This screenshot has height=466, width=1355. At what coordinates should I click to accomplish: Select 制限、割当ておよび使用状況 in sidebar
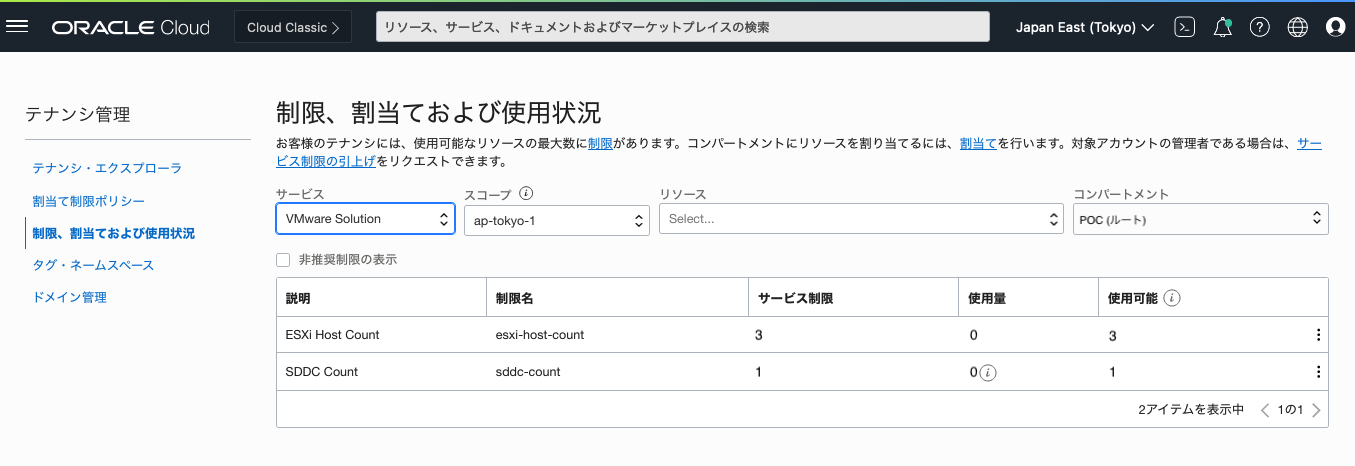[x=113, y=233]
